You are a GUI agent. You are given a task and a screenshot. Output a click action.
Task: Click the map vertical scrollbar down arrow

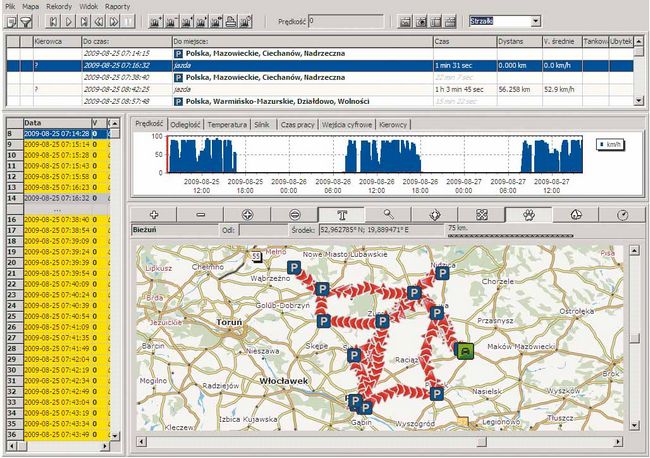[x=635, y=428]
